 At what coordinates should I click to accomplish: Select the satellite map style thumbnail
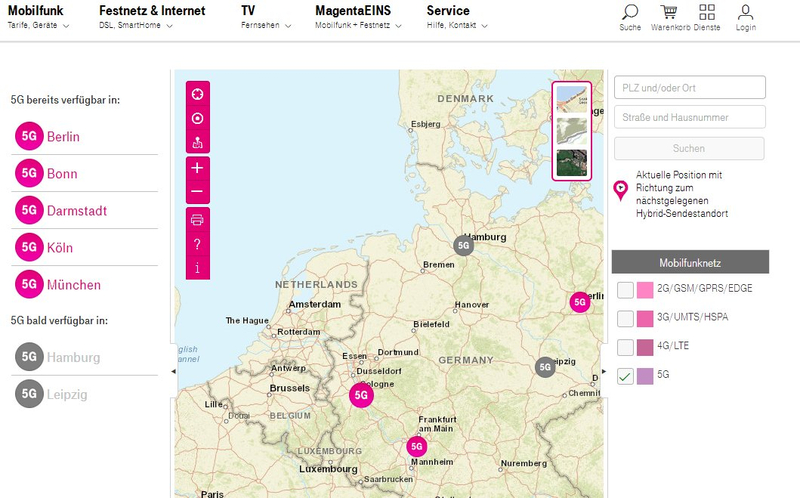pos(571,163)
